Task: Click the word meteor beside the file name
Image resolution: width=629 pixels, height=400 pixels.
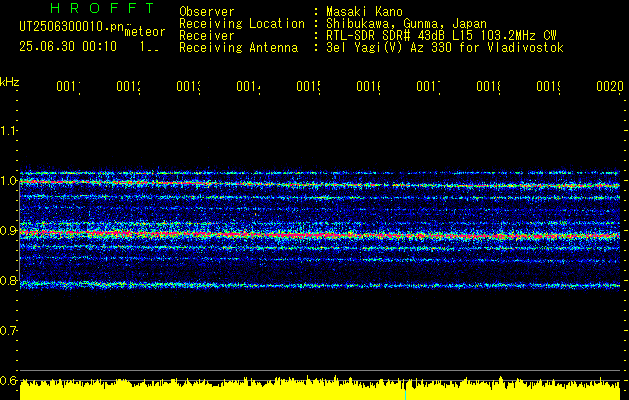Action: (x=145, y=31)
